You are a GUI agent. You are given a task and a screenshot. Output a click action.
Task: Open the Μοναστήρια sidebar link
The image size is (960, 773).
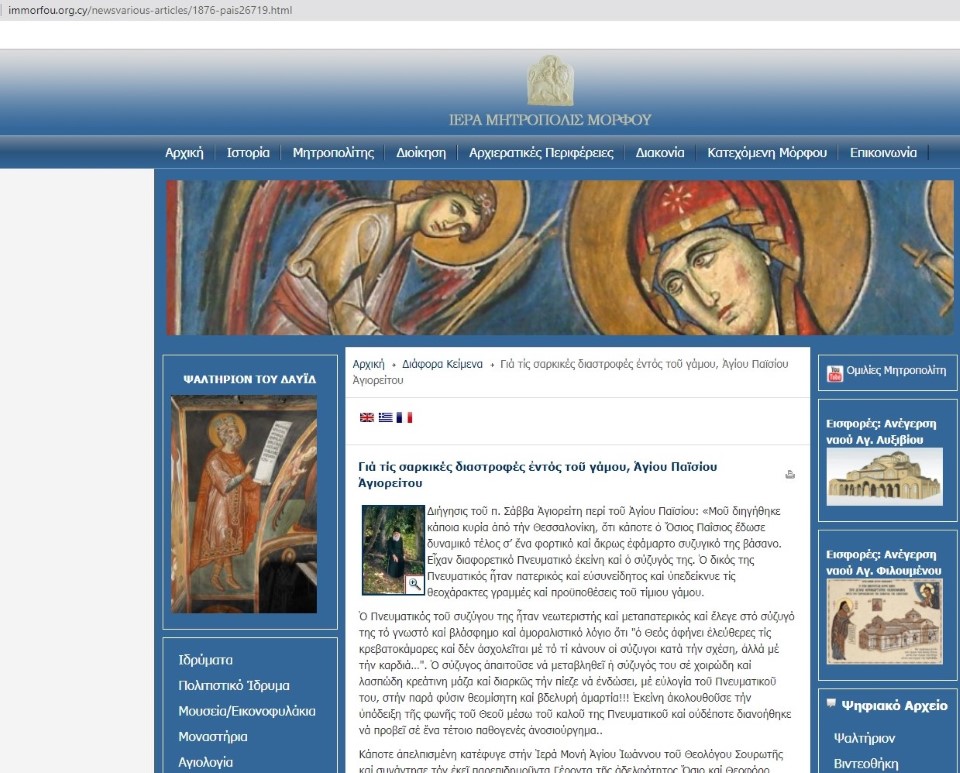tap(213, 736)
